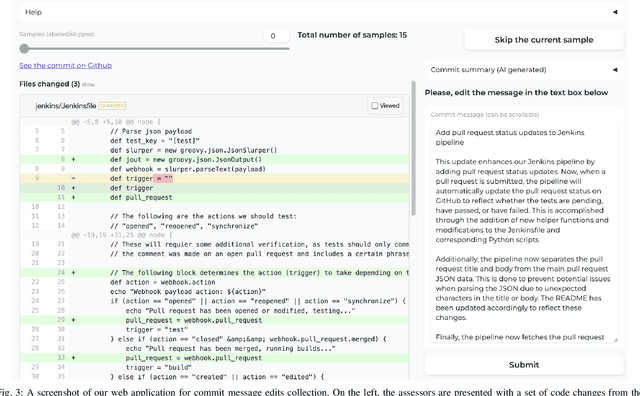Expand the Help section arrow
Viewport: 640px width, 396px height.
coord(615,12)
